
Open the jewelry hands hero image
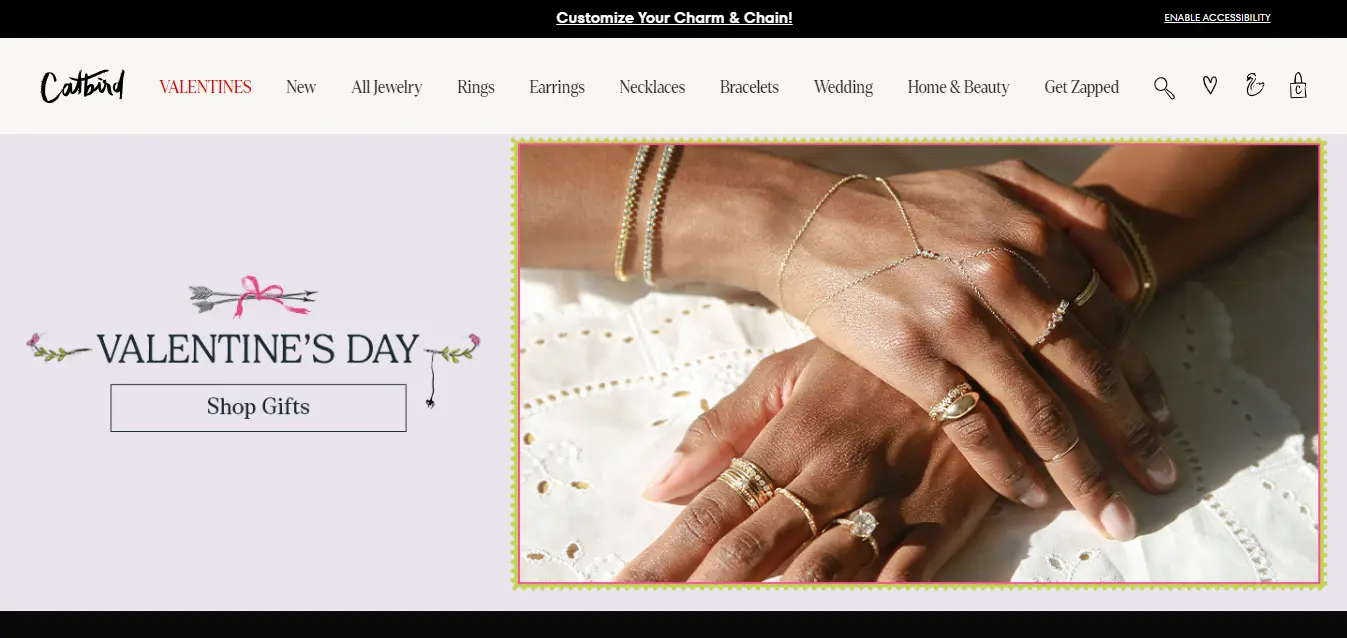coord(919,363)
